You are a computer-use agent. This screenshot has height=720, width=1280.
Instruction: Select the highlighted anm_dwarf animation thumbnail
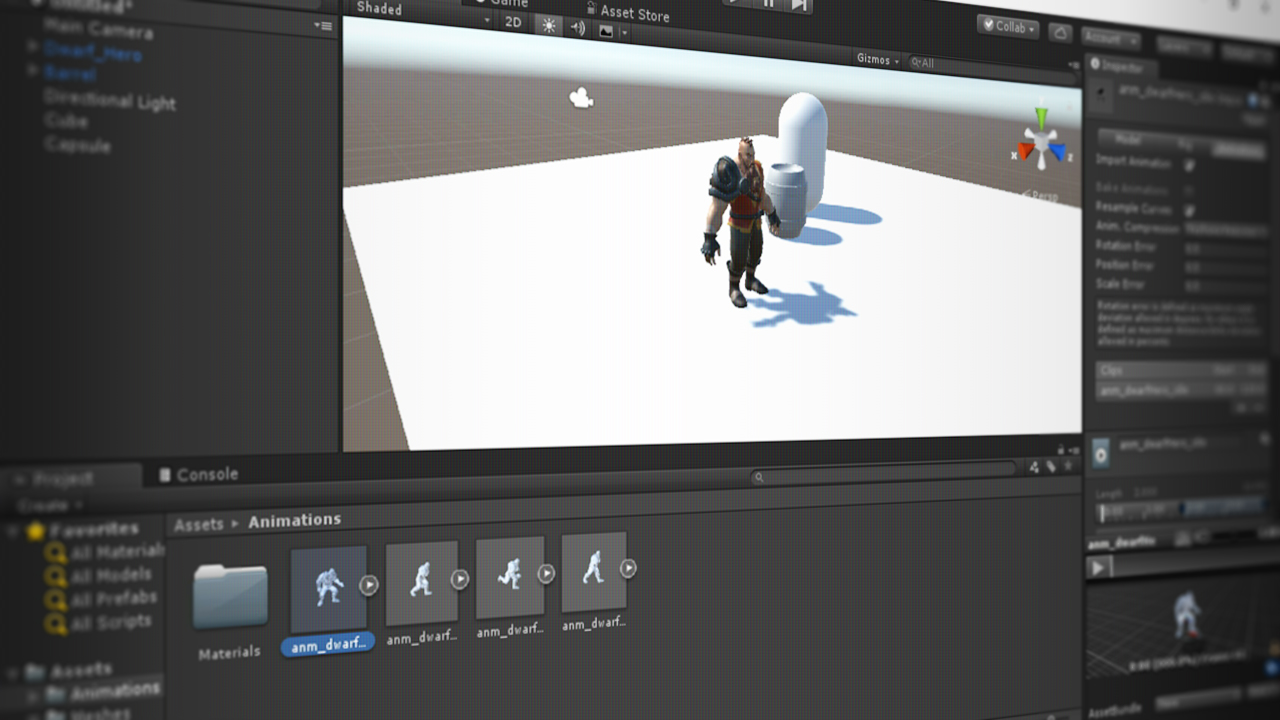pos(328,590)
